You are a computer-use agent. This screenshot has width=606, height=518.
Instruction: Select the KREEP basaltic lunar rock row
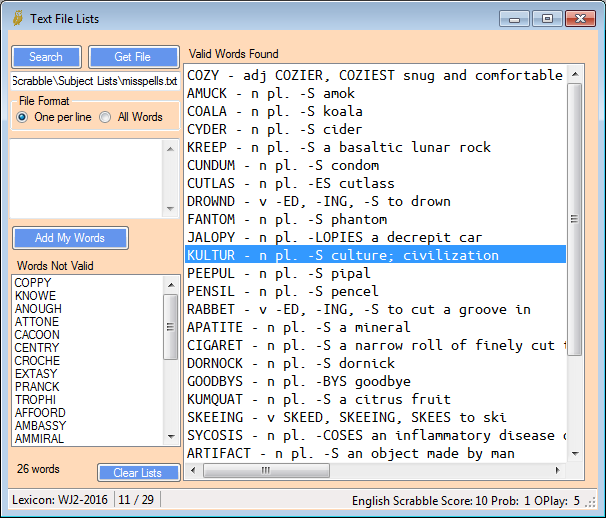pyautogui.click(x=376, y=147)
